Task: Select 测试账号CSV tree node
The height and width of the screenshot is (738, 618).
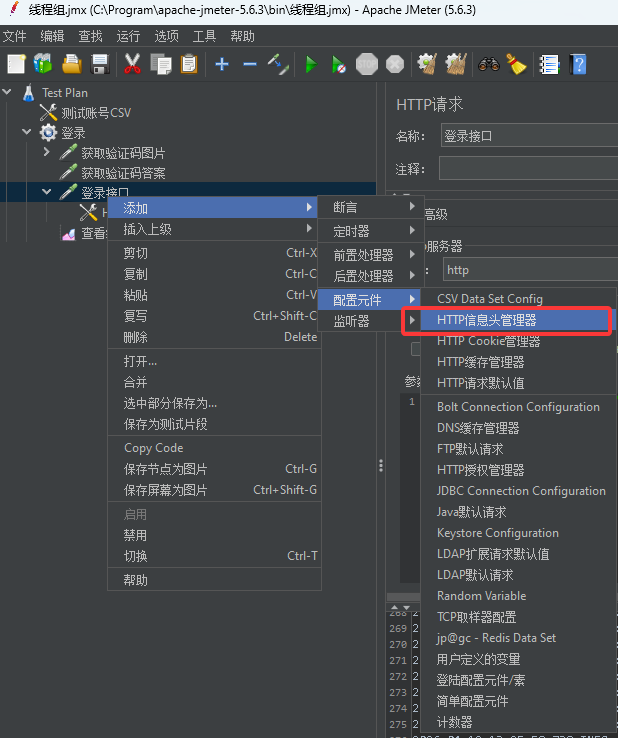Action: (96, 113)
